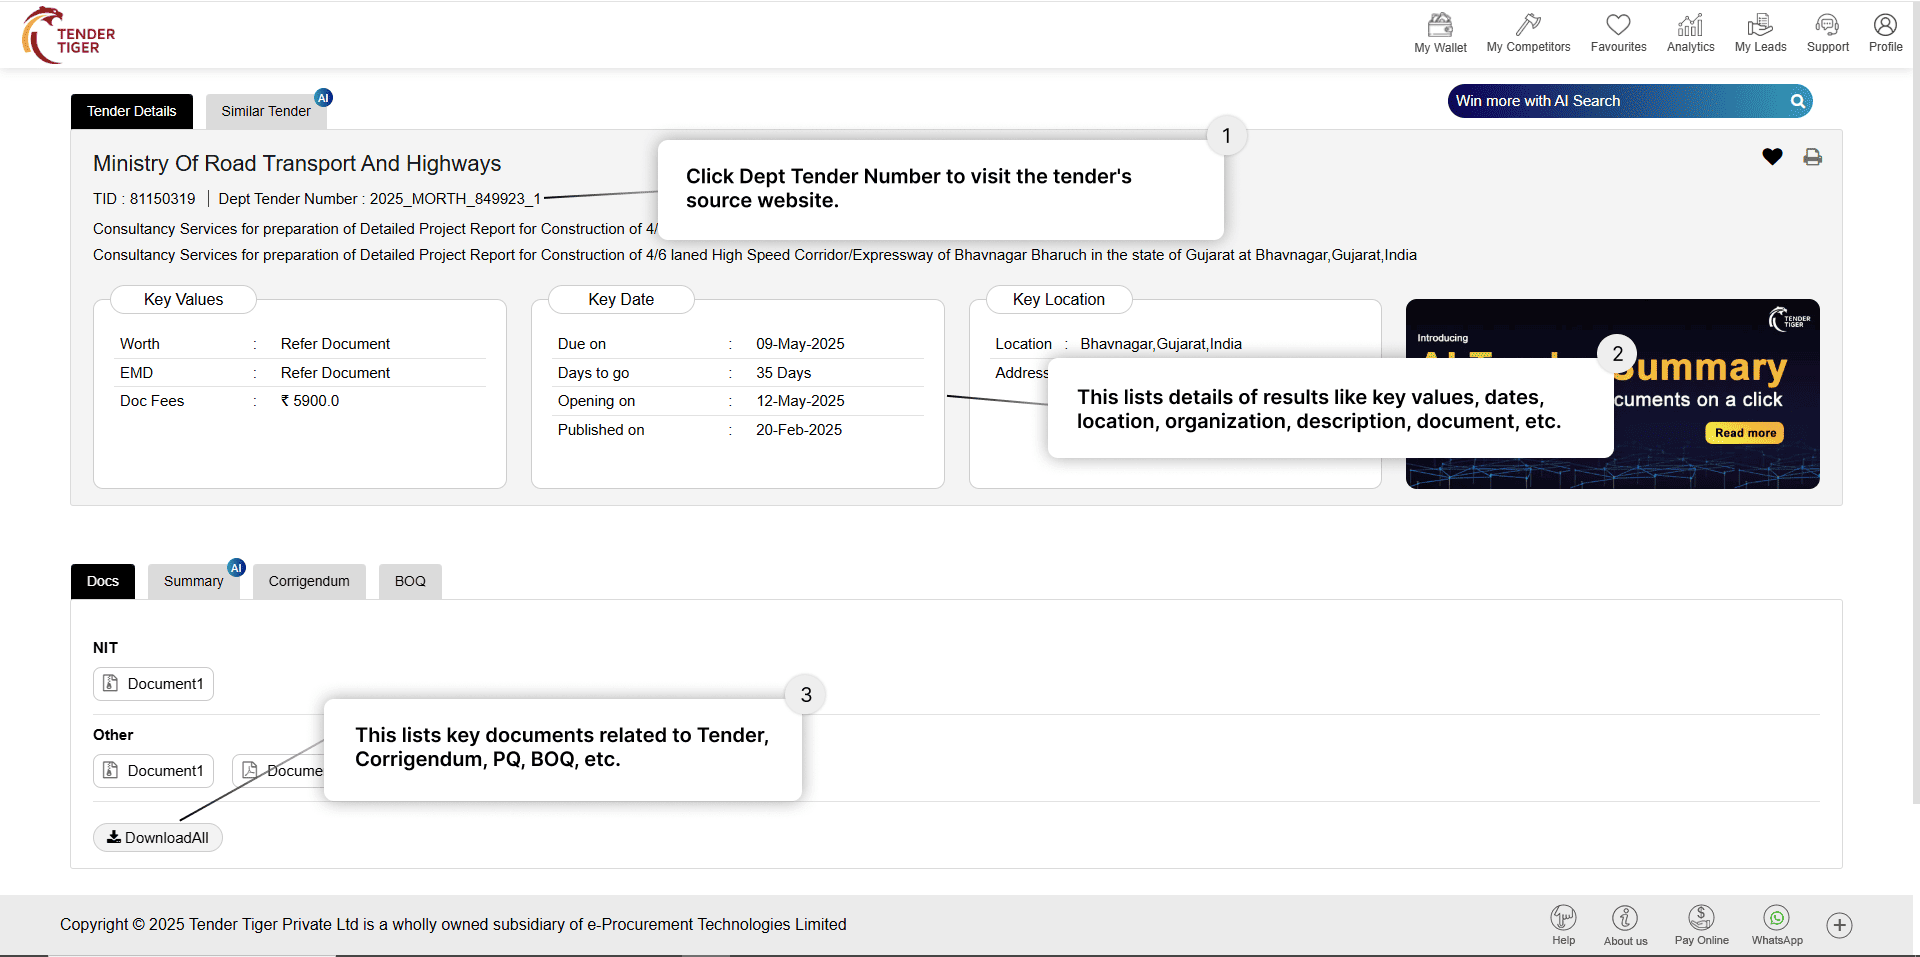The image size is (1920, 957).
Task: Open My Competitors section
Action: tap(1528, 32)
